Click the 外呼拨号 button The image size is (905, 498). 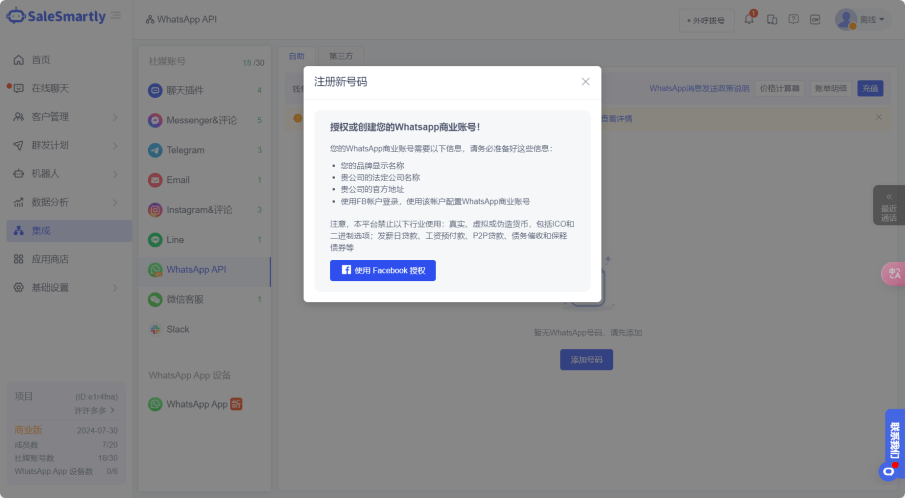[x=706, y=20]
